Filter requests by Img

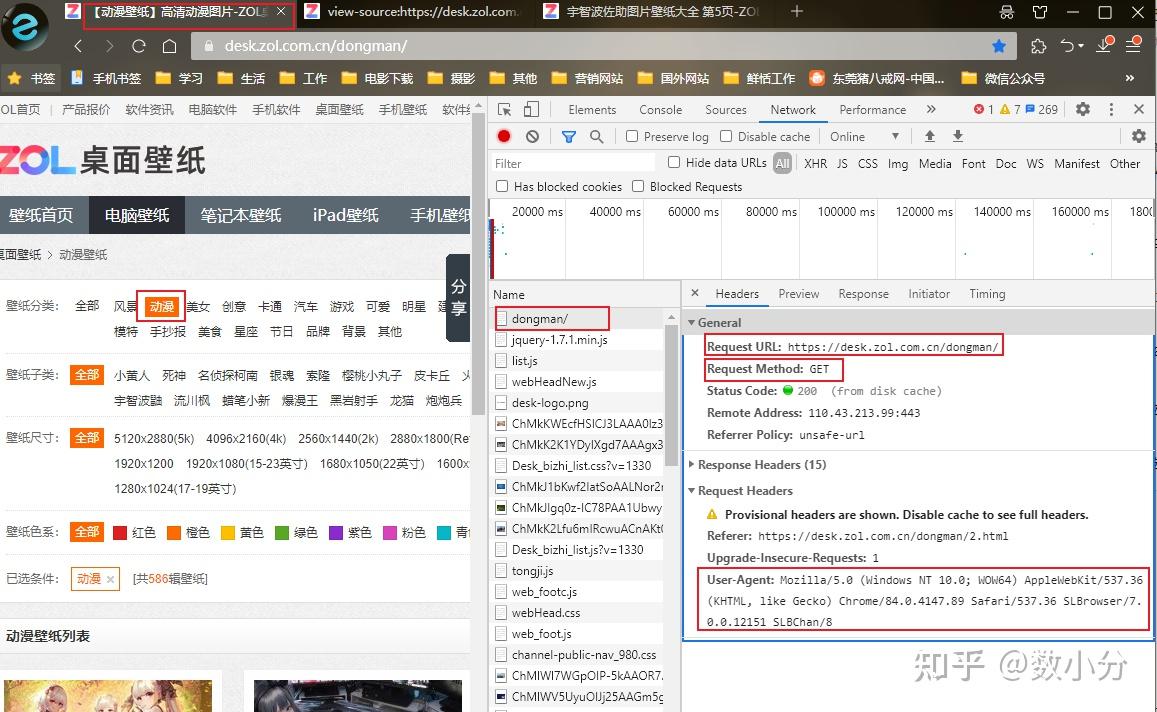(x=898, y=163)
